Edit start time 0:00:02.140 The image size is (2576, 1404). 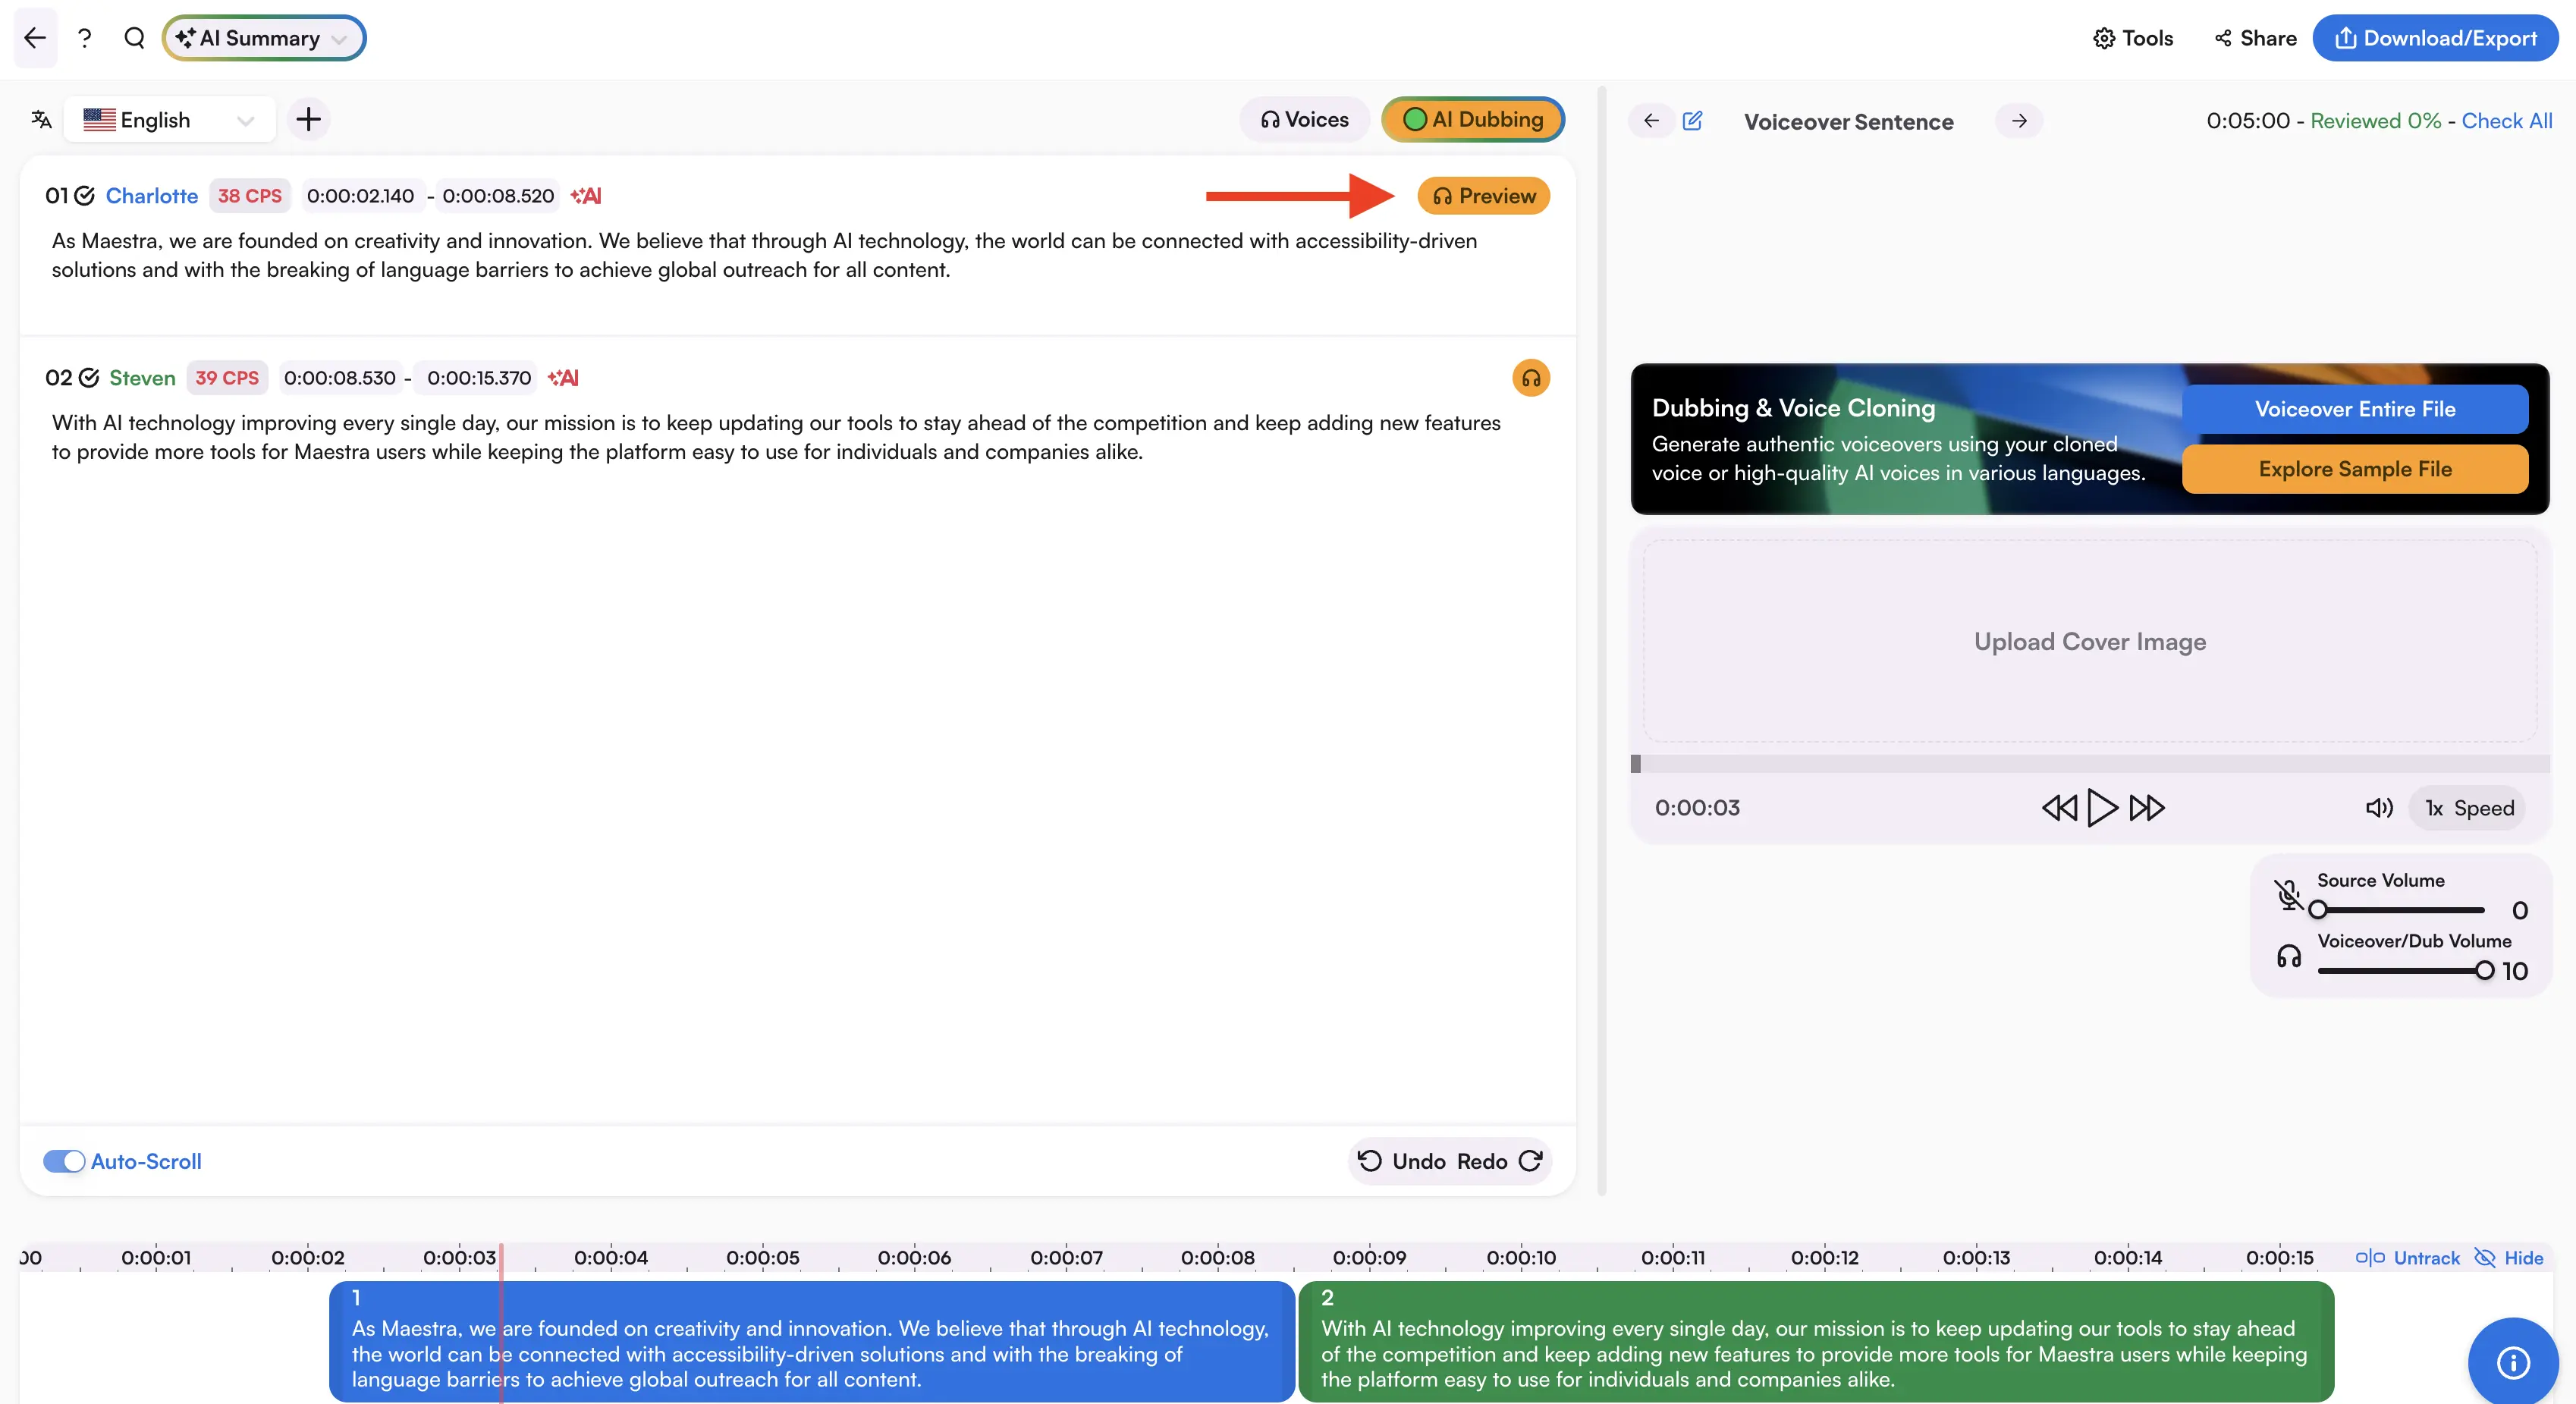point(360,196)
